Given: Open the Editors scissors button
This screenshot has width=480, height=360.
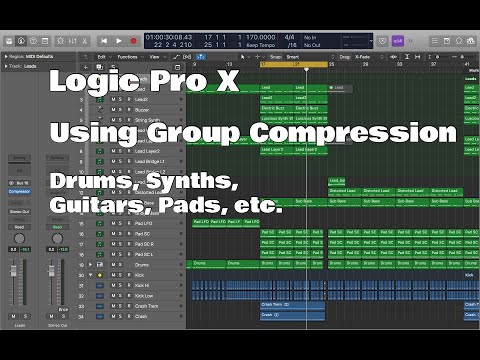Looking at the screenshot, I should [84, 41].
